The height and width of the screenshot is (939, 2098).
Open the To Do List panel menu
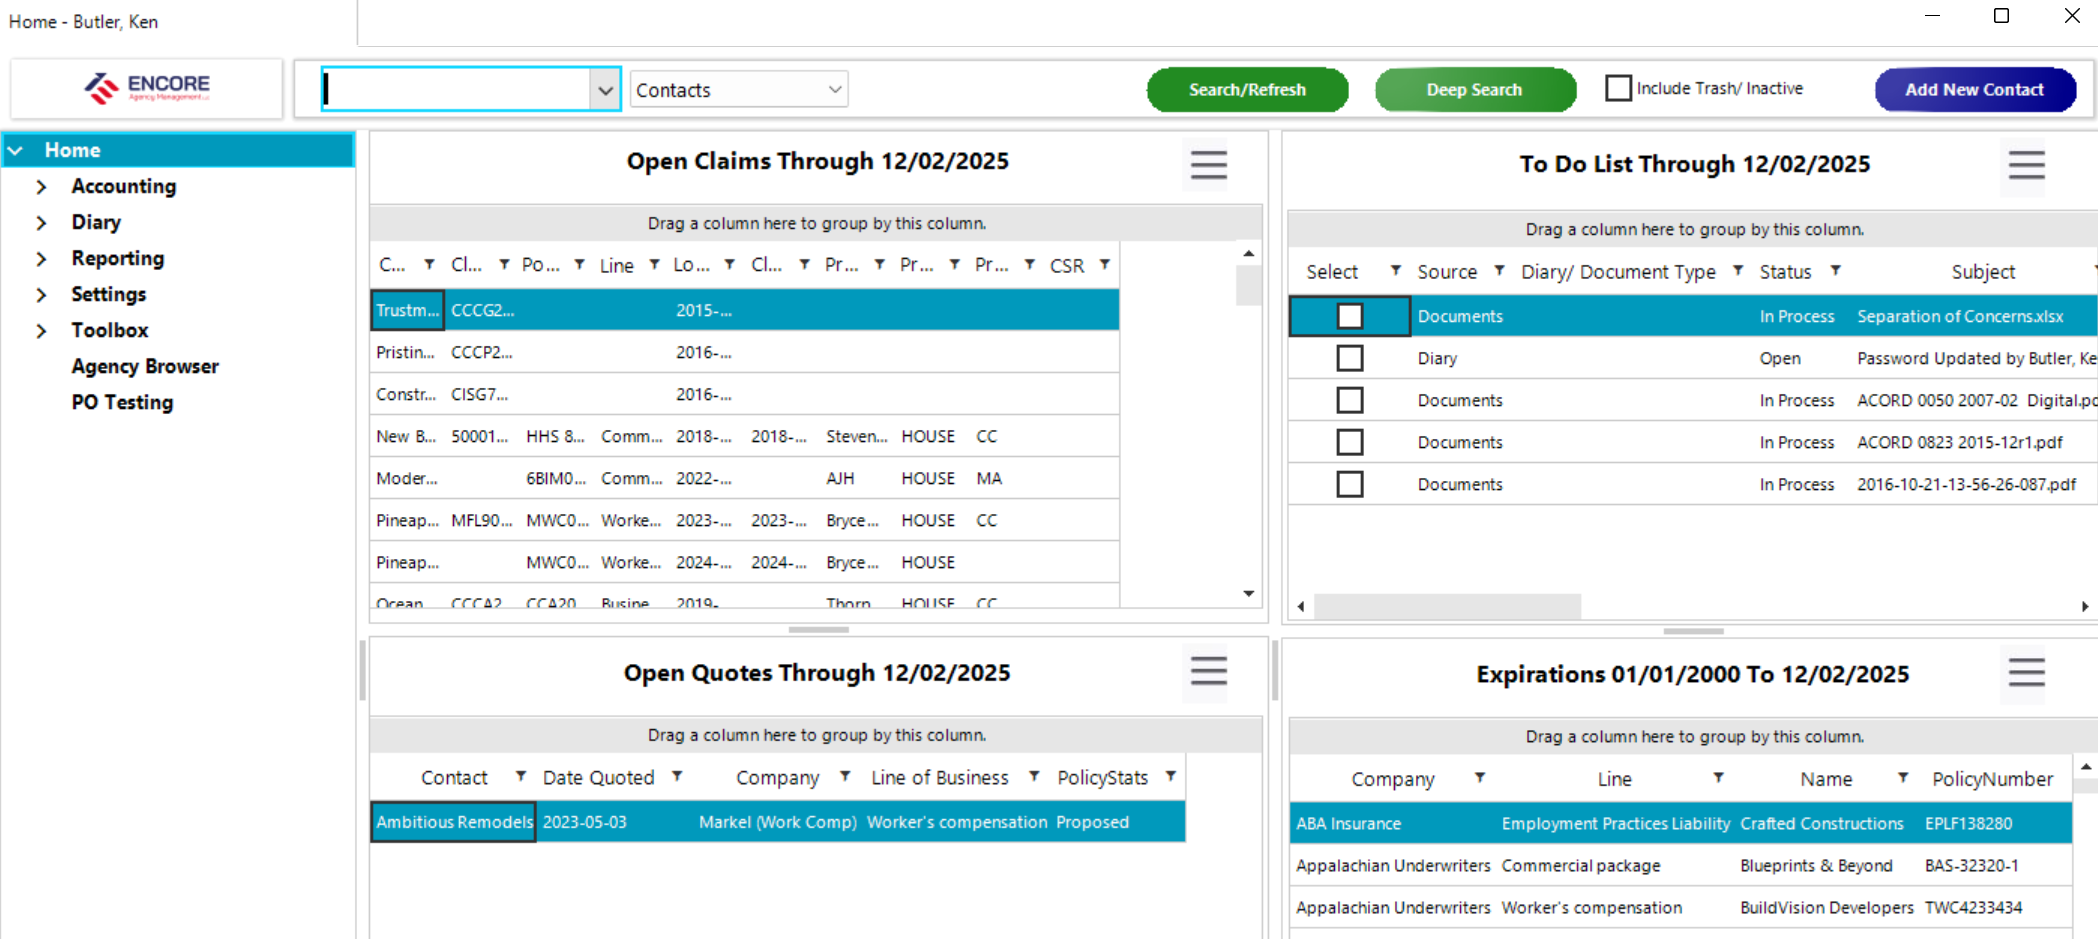(2025, 168)
